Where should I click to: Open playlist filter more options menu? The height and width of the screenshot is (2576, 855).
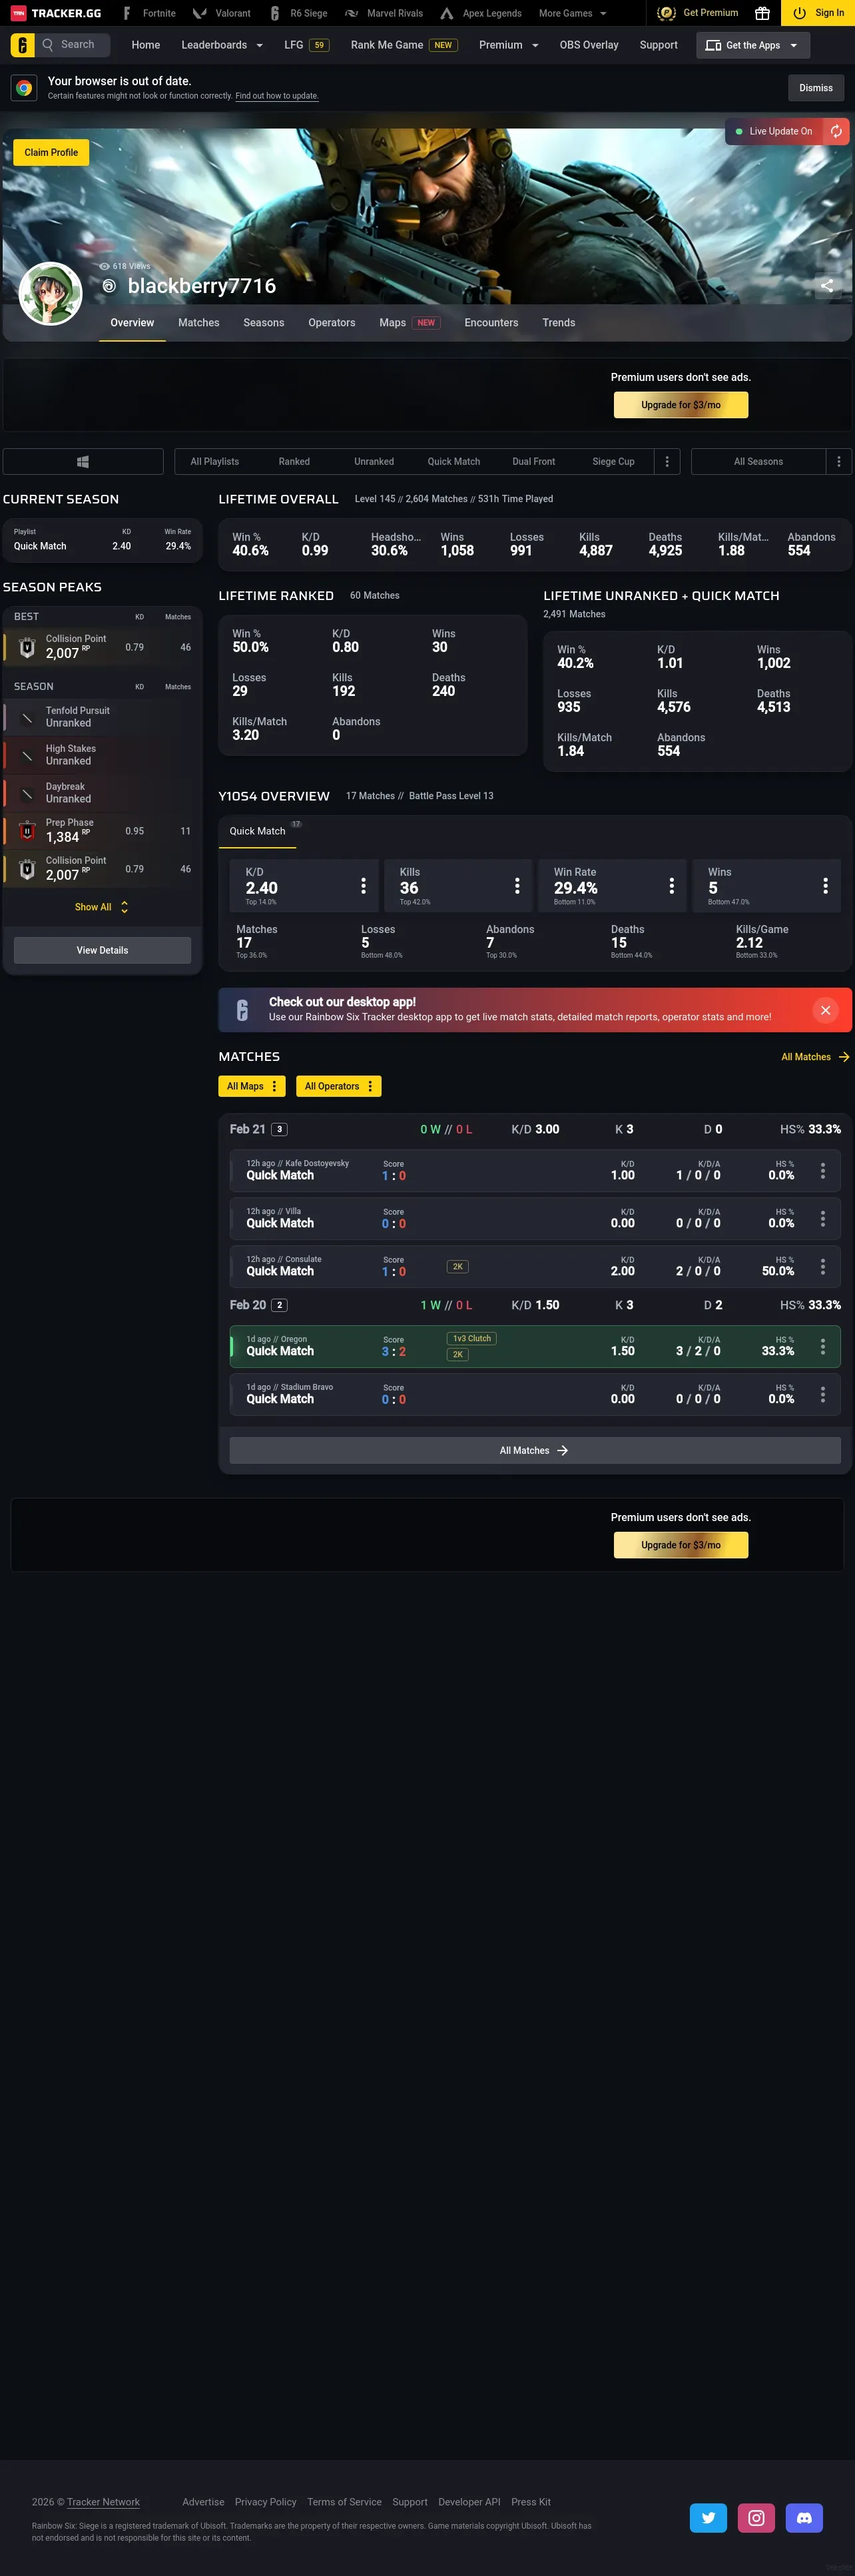point(667,461)
